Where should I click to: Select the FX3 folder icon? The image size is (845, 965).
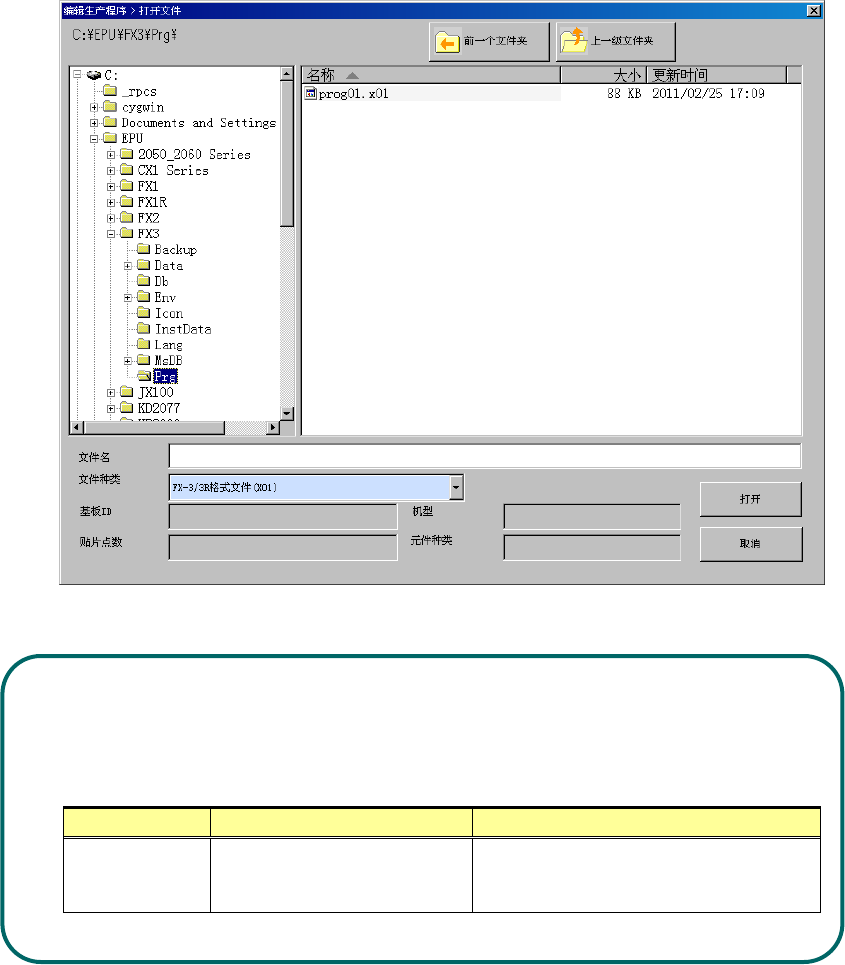coord(127,233)
